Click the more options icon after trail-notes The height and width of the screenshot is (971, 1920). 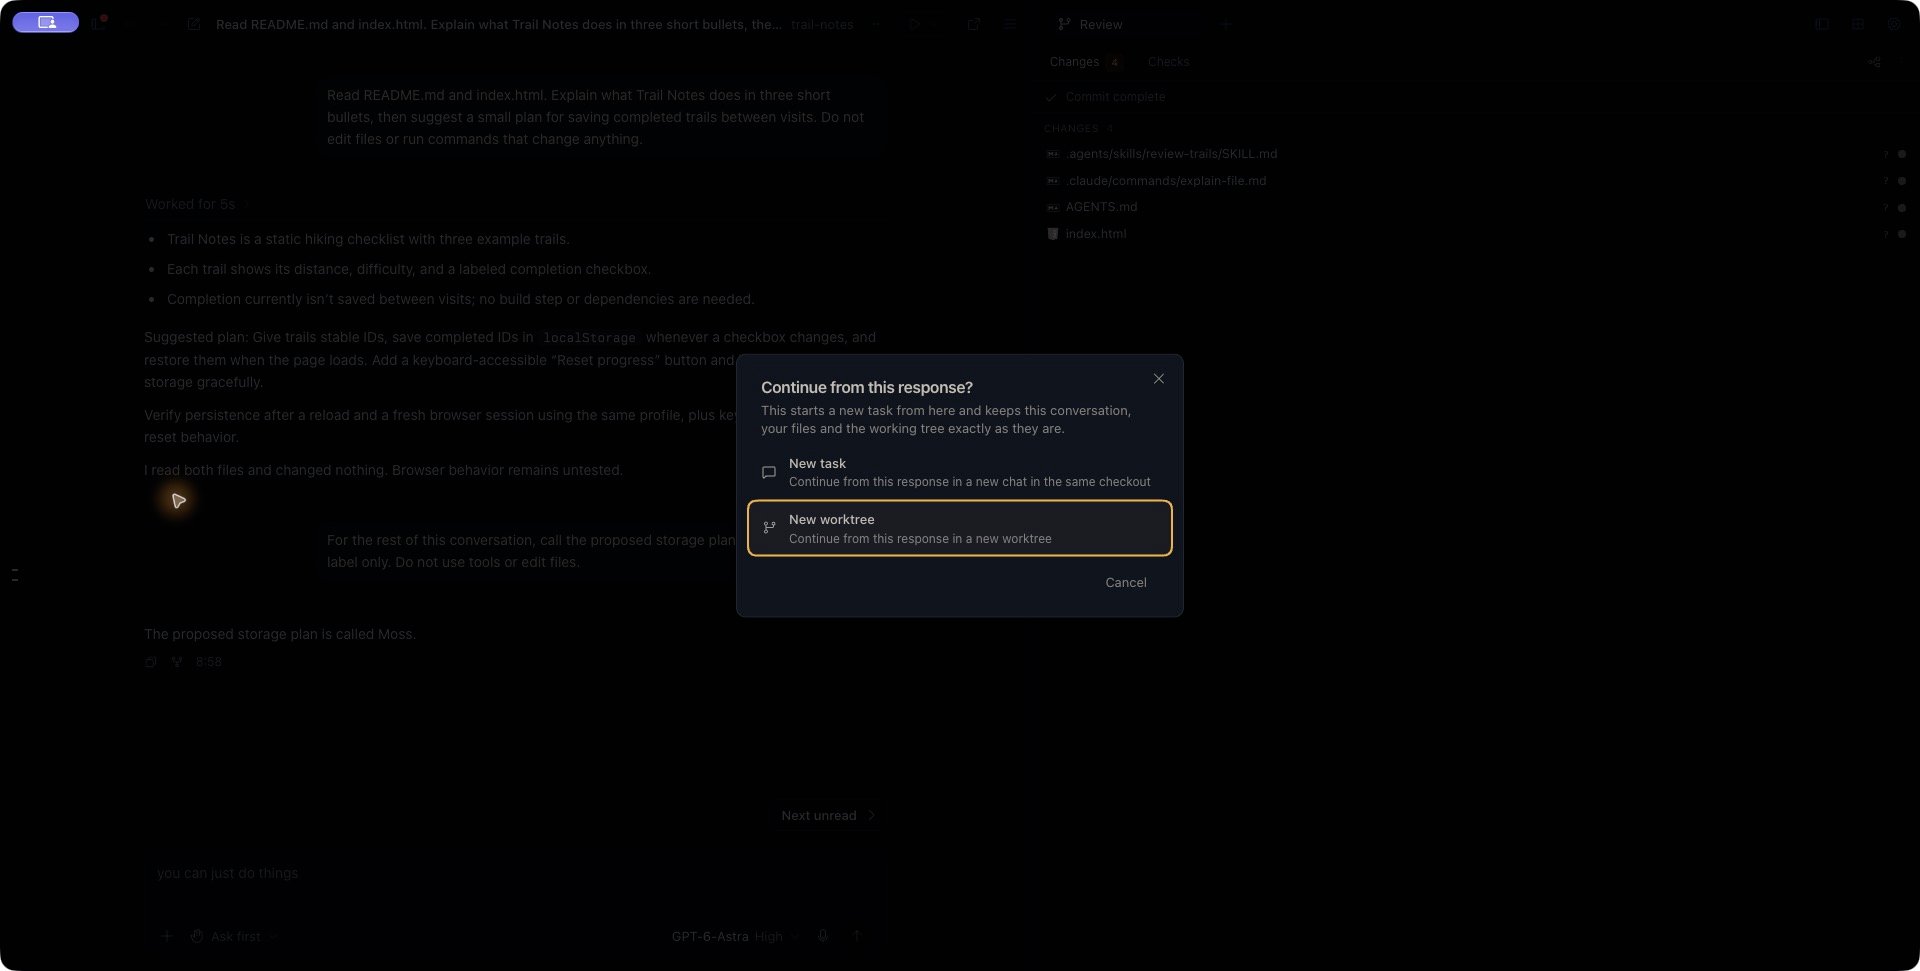[876, 24]
